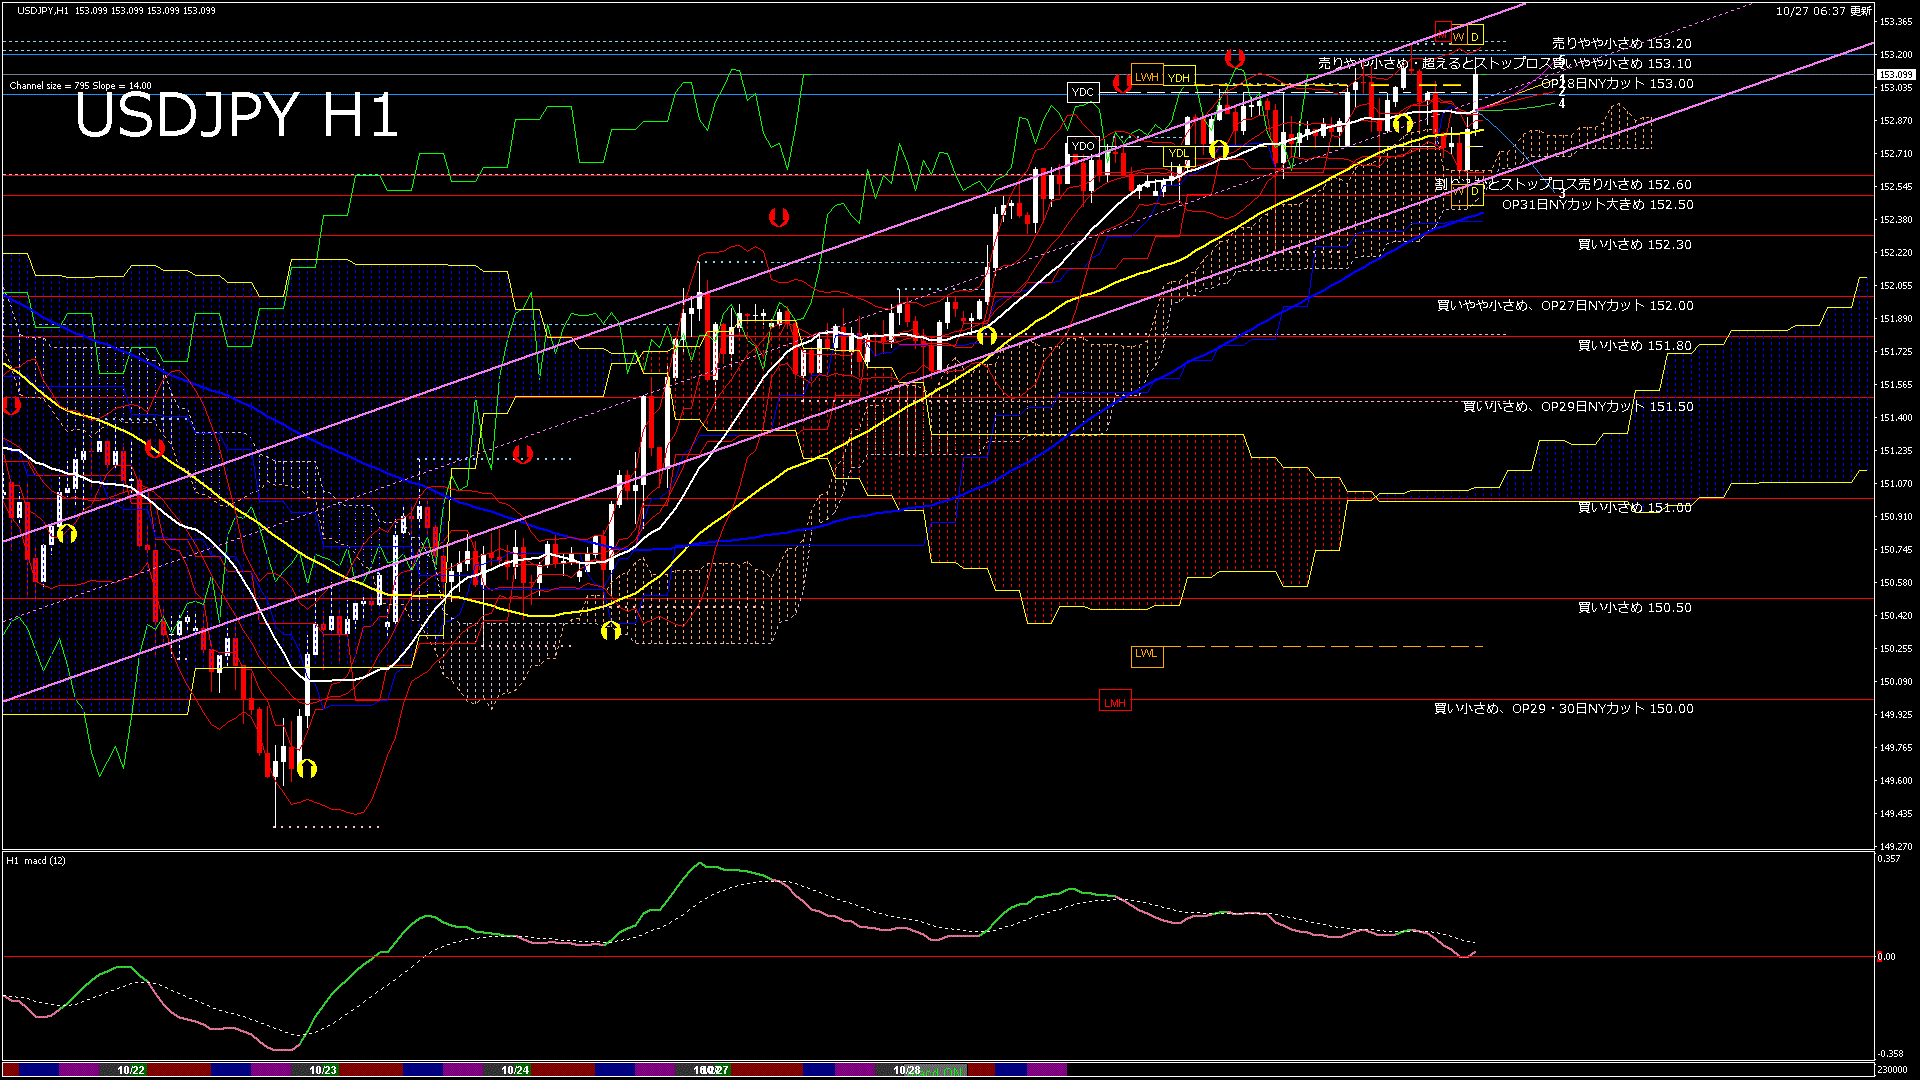Click the 10/24 date marker
The image size is (1920, 1080).
click(x=515, y=1070)
